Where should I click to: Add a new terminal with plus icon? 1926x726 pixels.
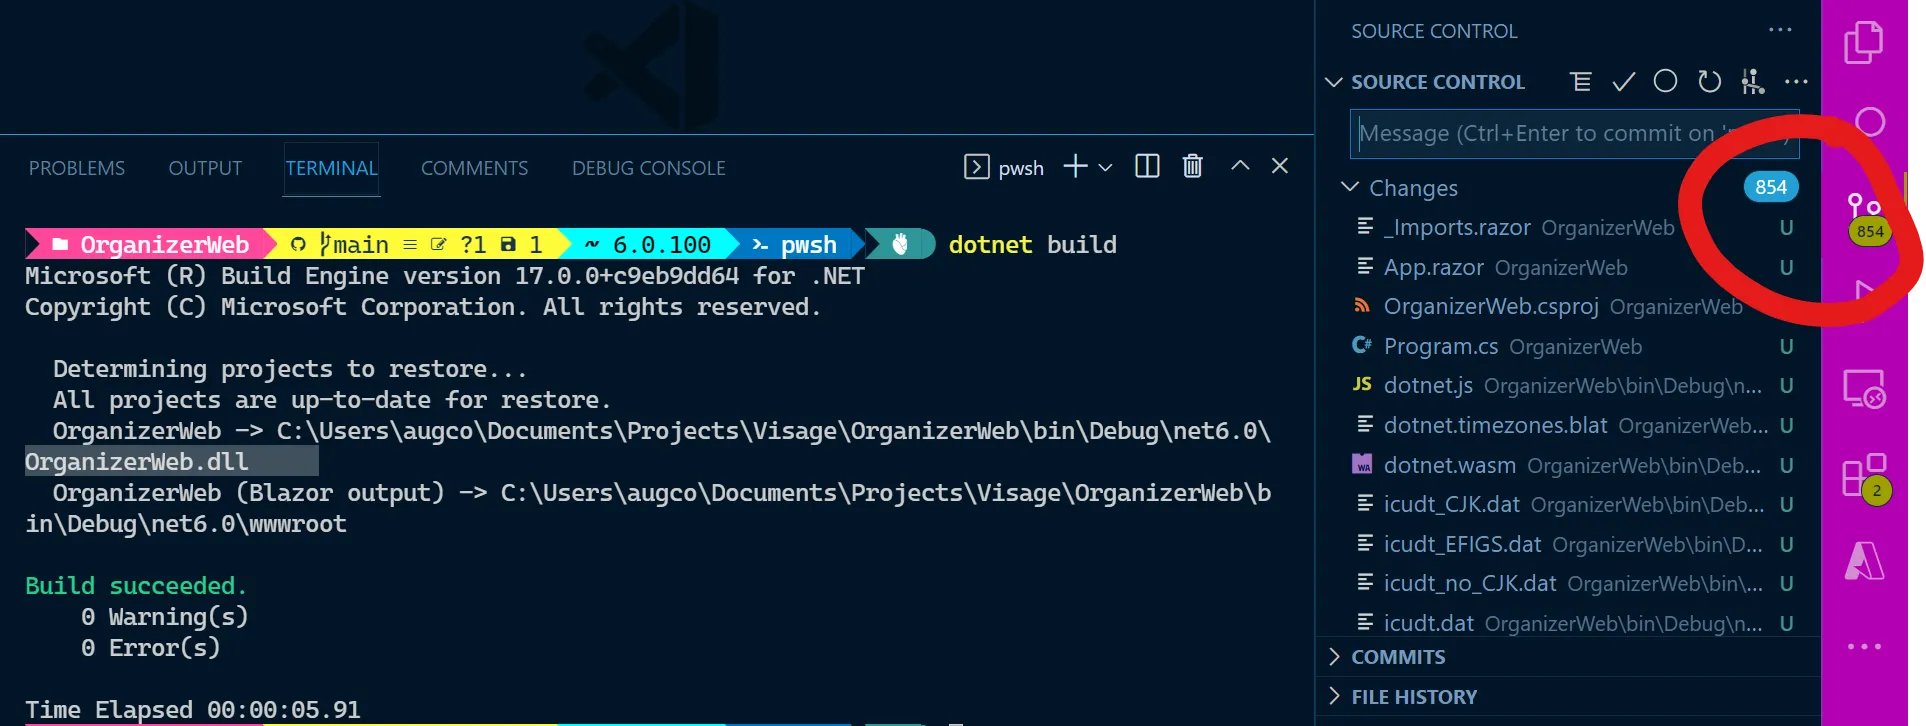coord(1075,166)
